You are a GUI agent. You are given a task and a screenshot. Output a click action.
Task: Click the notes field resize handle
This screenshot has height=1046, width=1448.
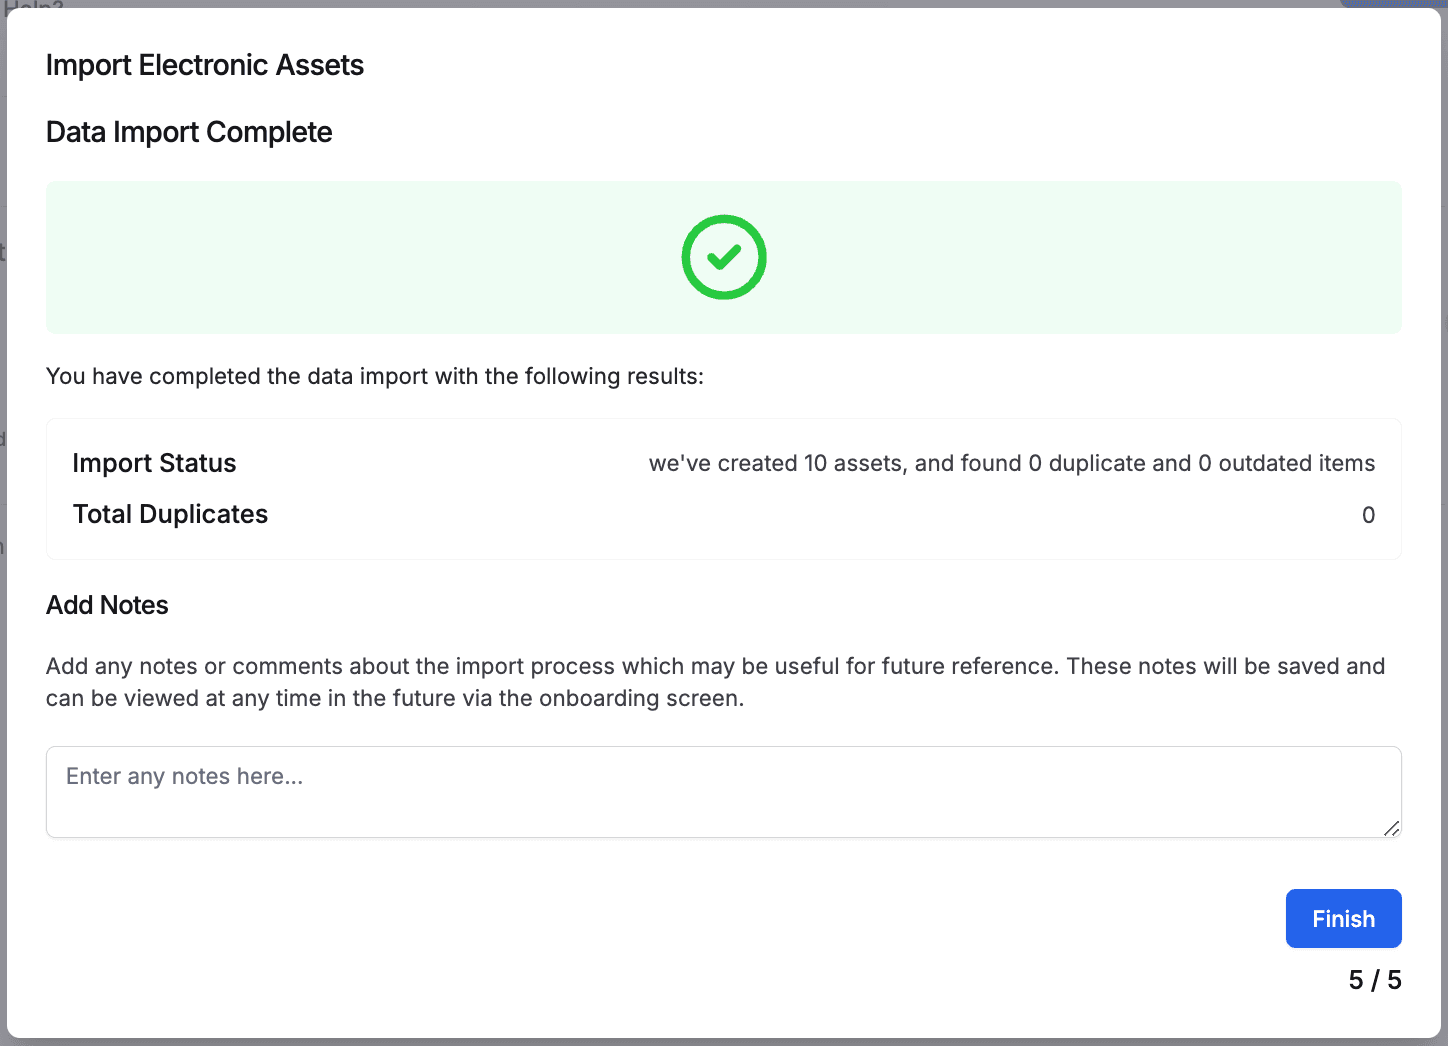[1391, 828]
